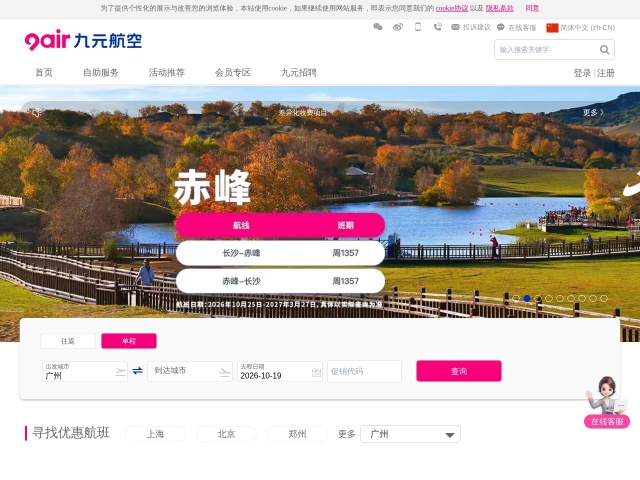The width and height of the screenshot is (640, 480).
Task: Expand the 广州 city dropdown
Action: (x=410, y=434)
